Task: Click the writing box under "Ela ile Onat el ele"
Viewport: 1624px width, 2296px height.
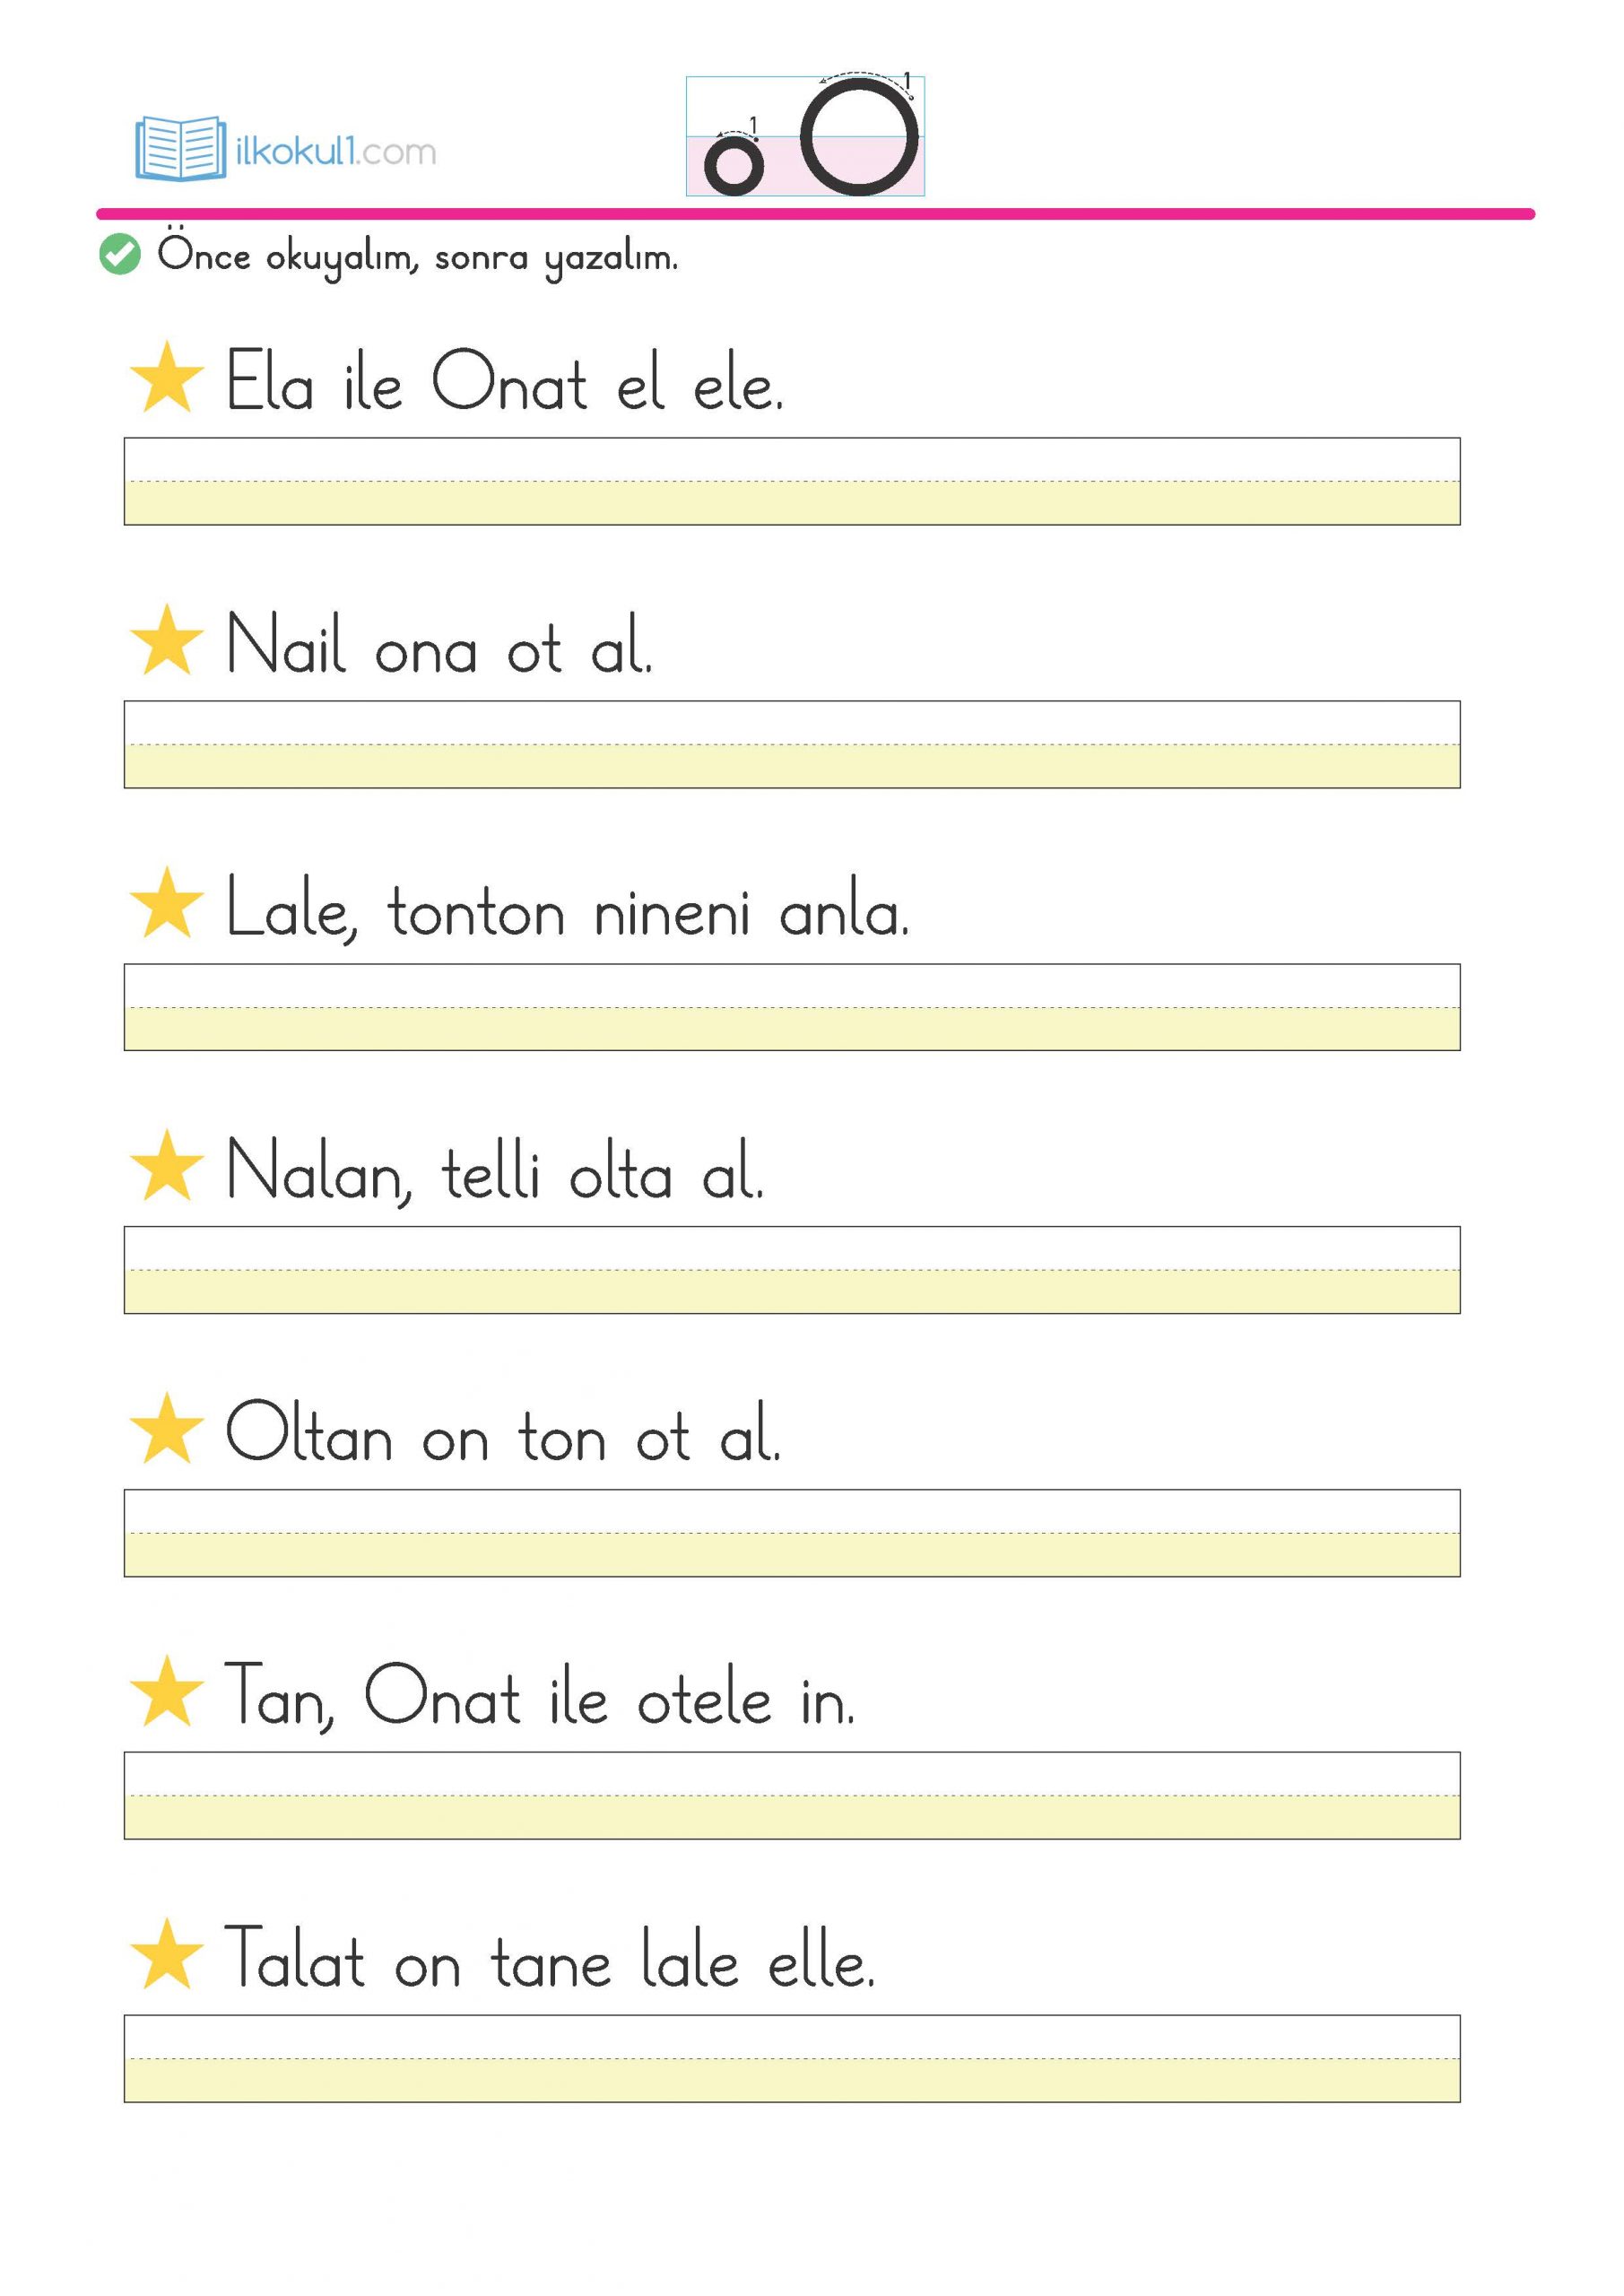Action: (791, 481)
